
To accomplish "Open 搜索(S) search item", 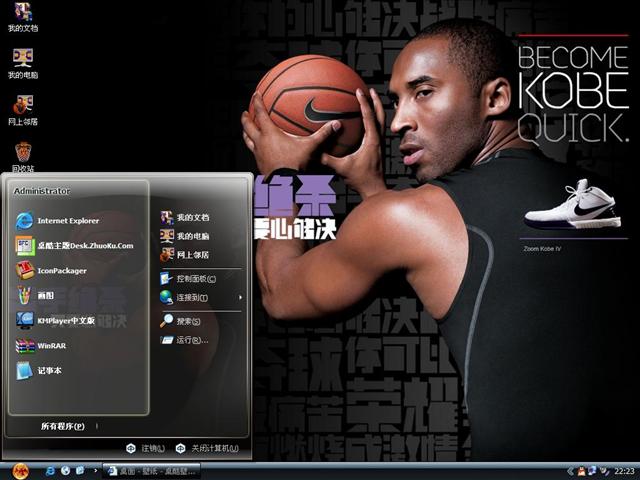I will point(180,321).
